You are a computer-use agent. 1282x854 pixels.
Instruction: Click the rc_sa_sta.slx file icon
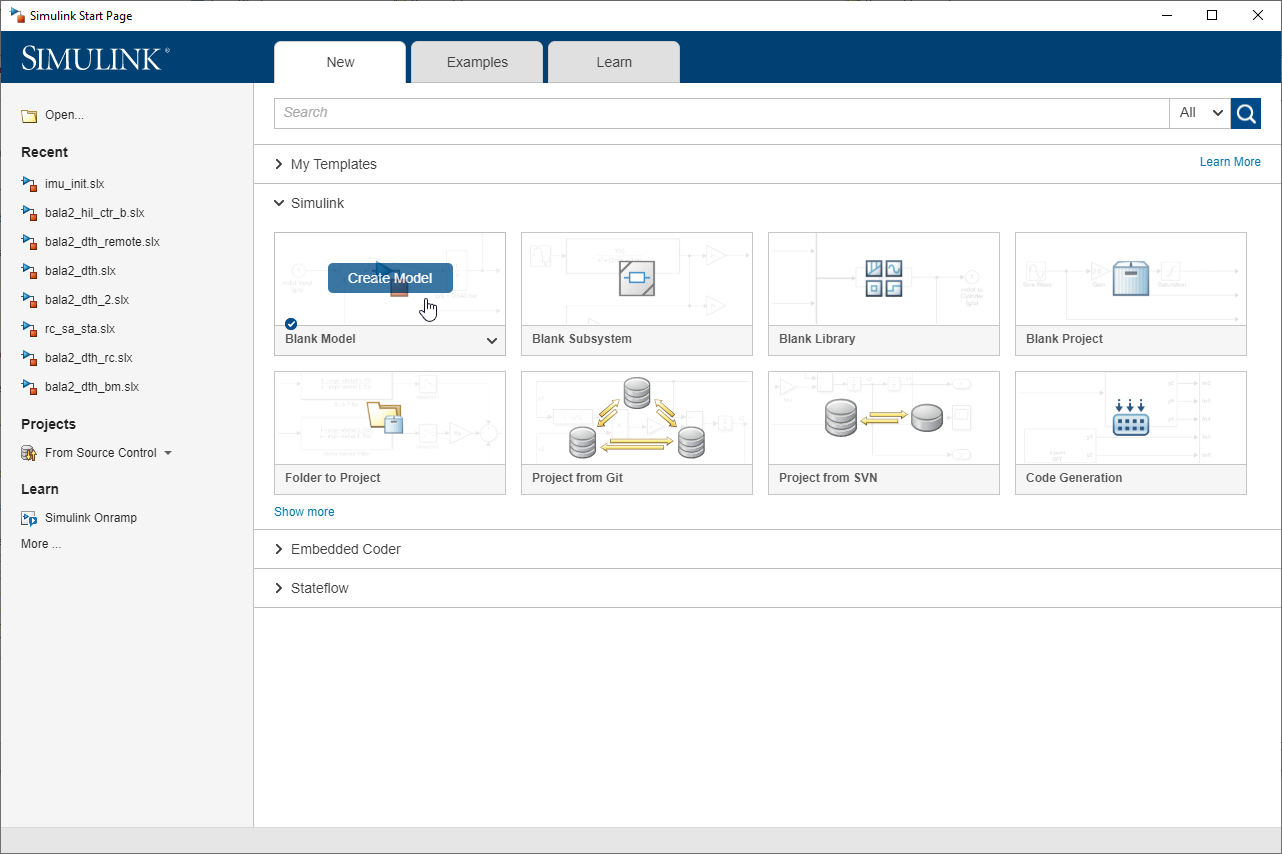29,329
